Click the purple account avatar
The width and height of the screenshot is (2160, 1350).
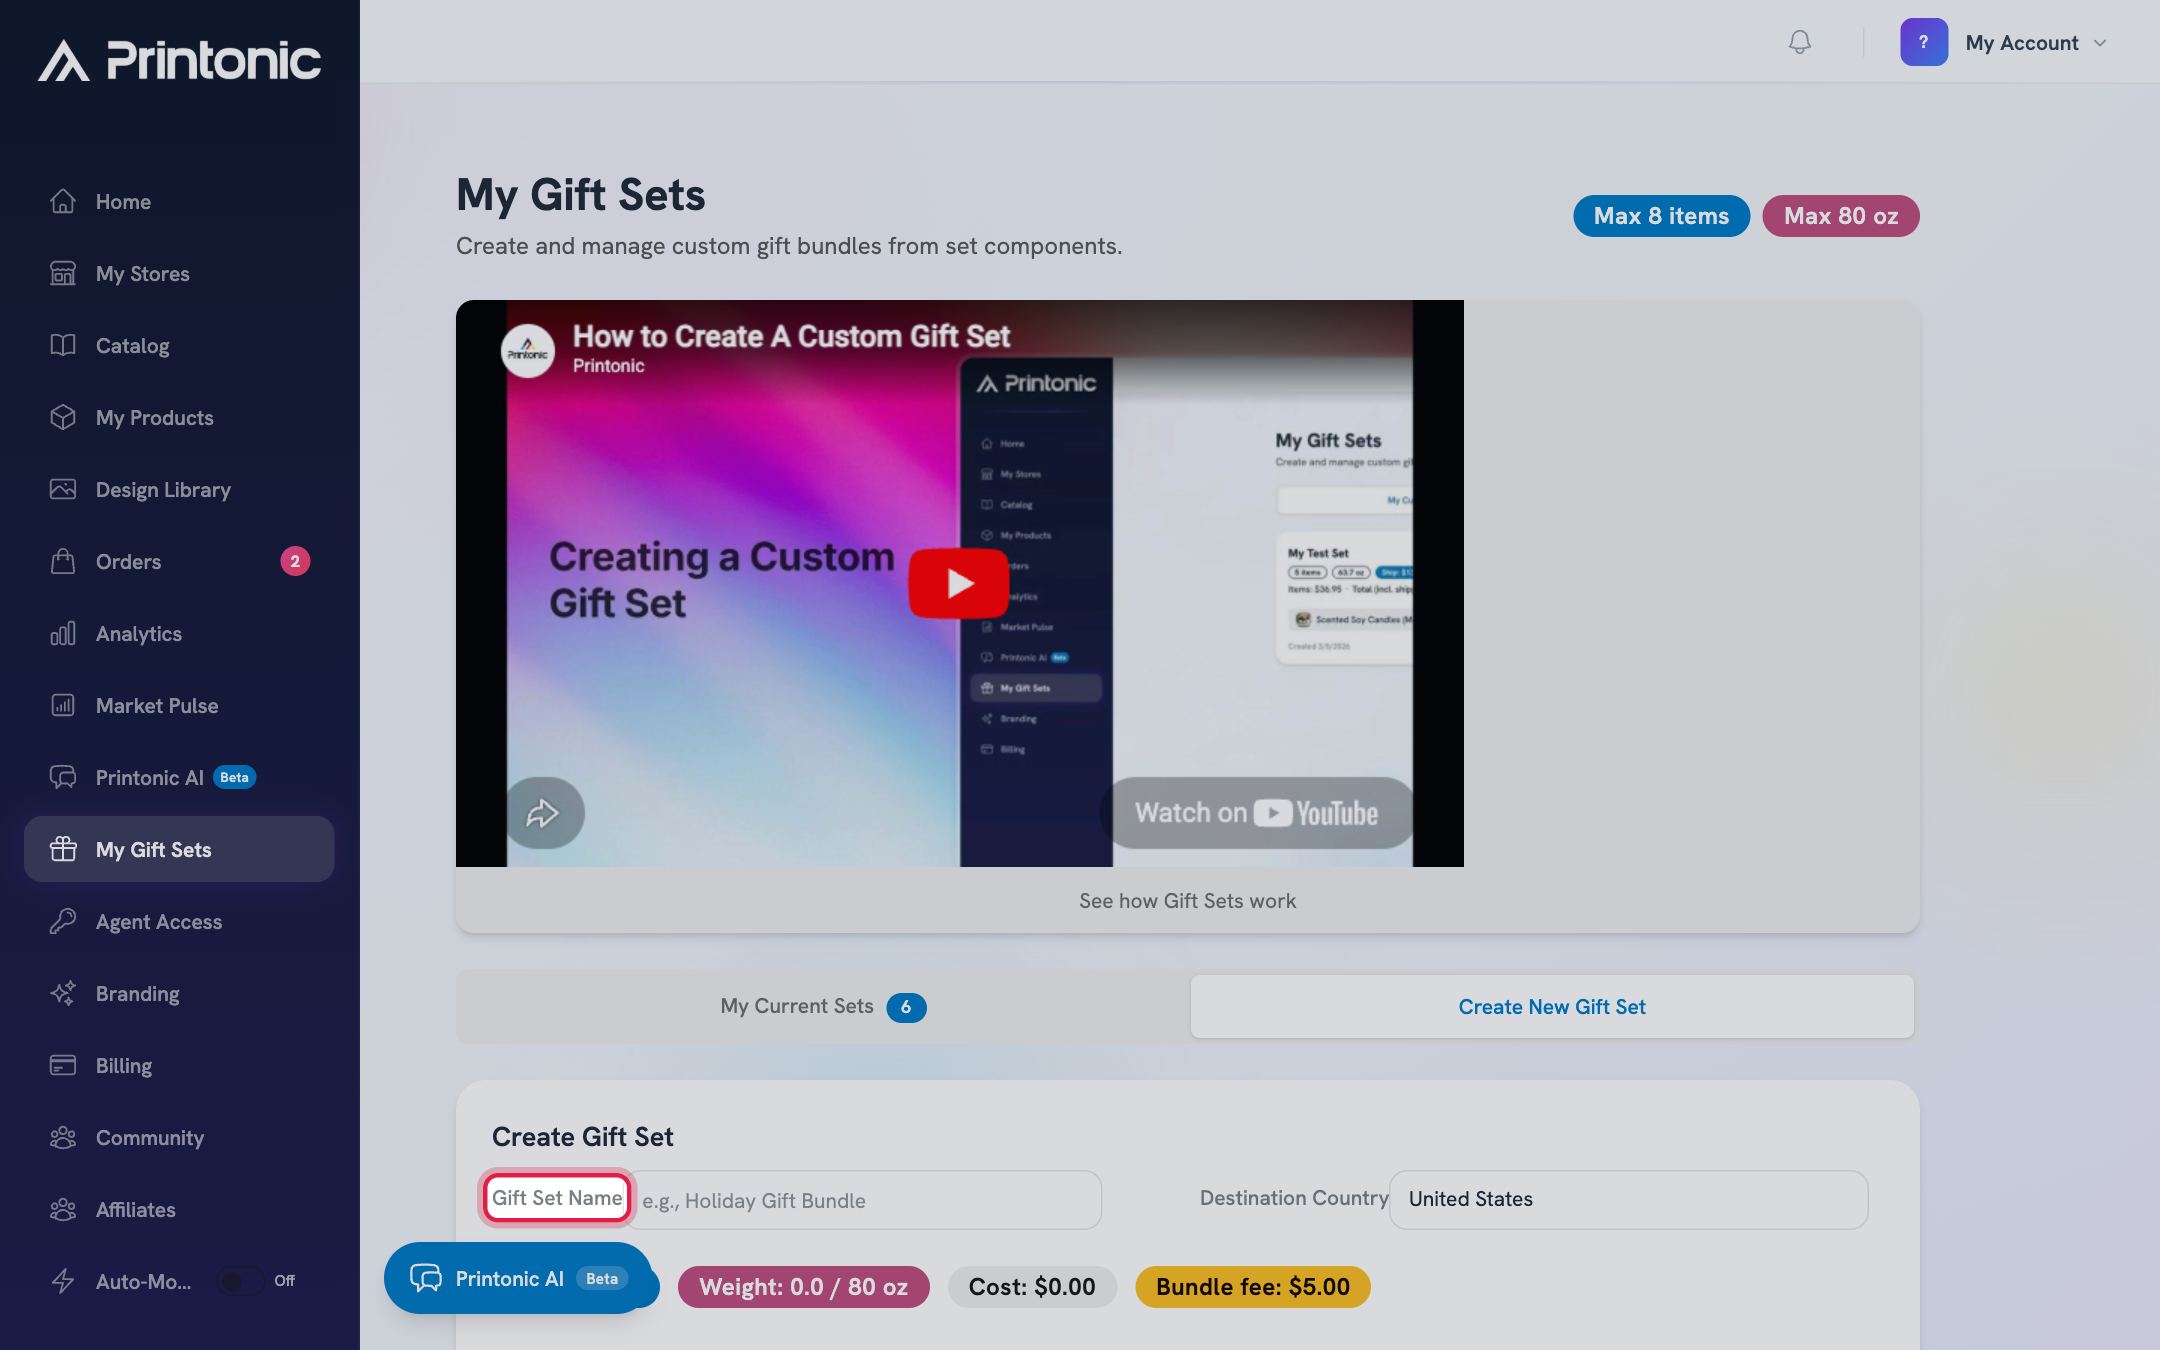click(x=1924, y=42)
